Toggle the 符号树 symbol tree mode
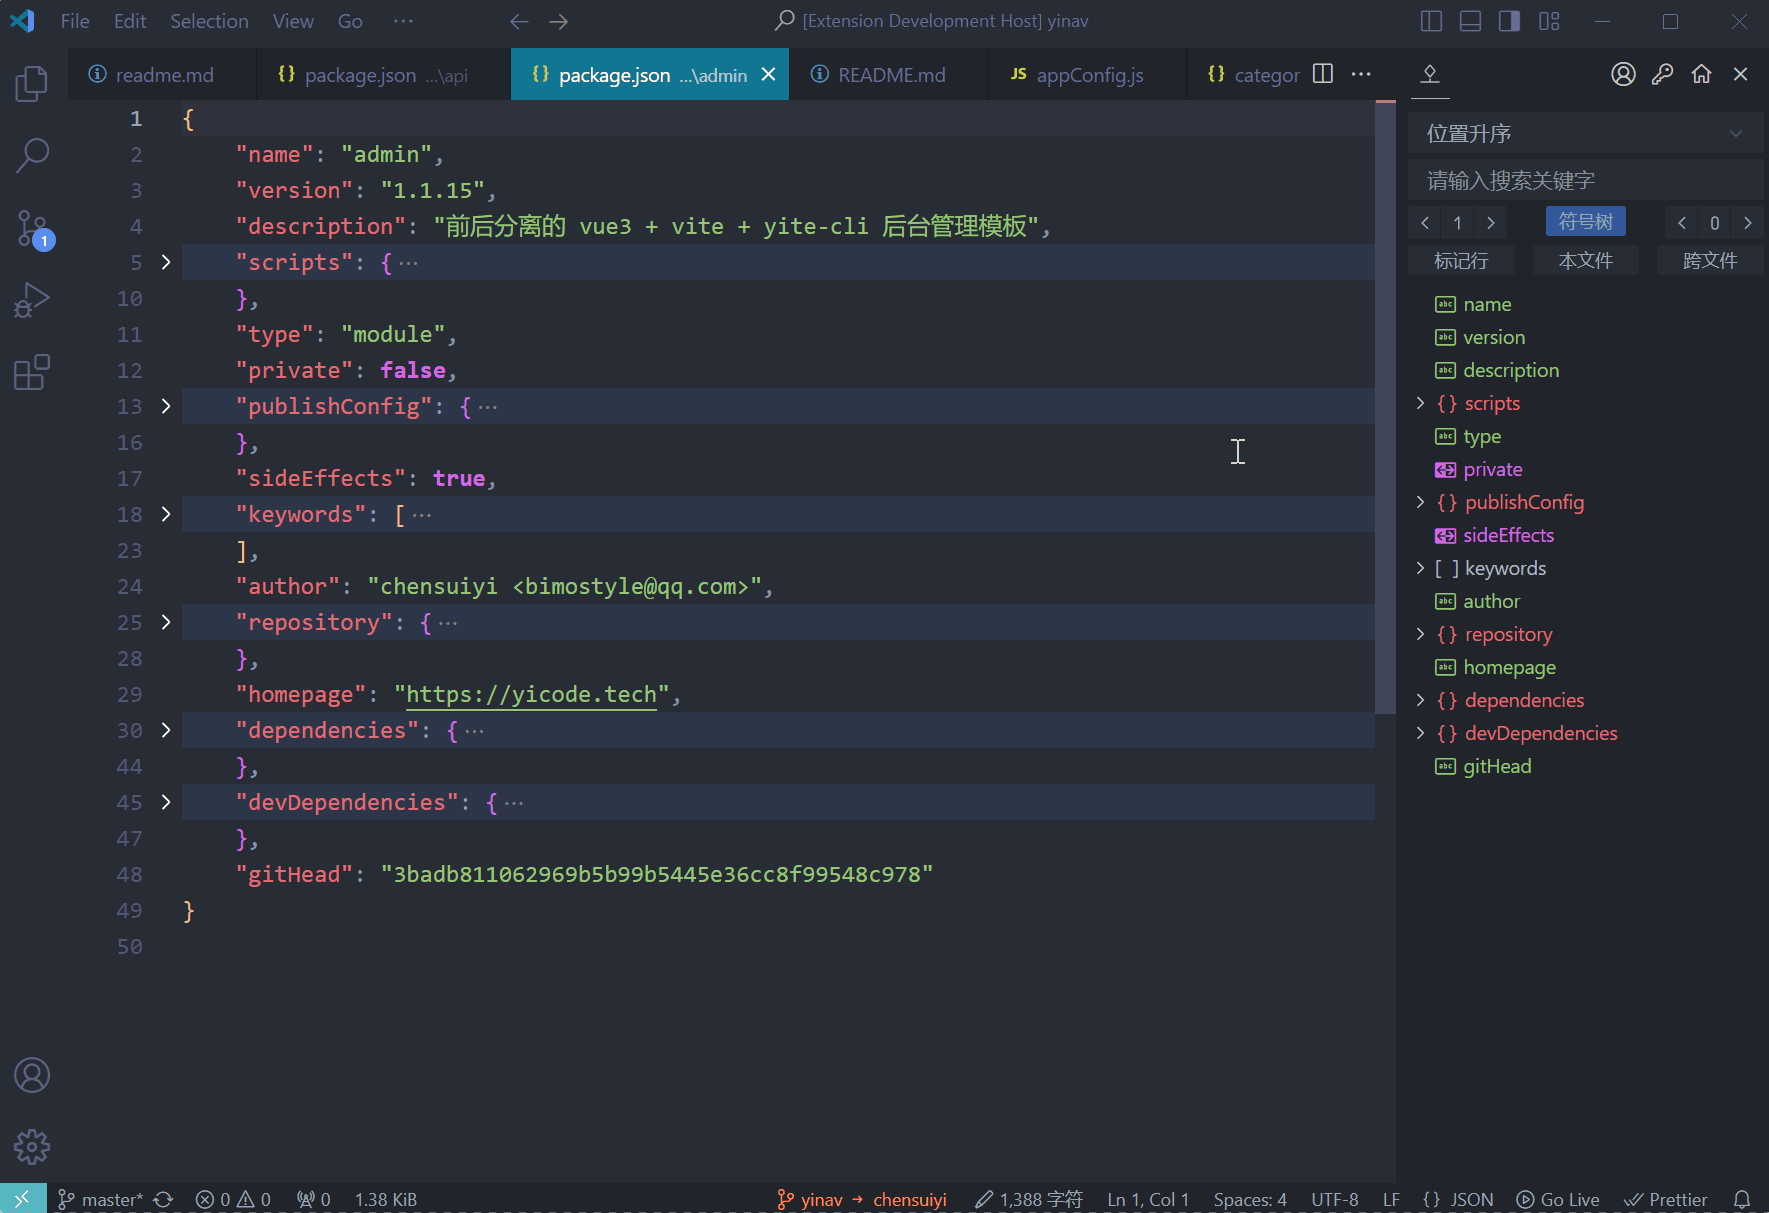The image size is (1769, 1213). 1585,222
